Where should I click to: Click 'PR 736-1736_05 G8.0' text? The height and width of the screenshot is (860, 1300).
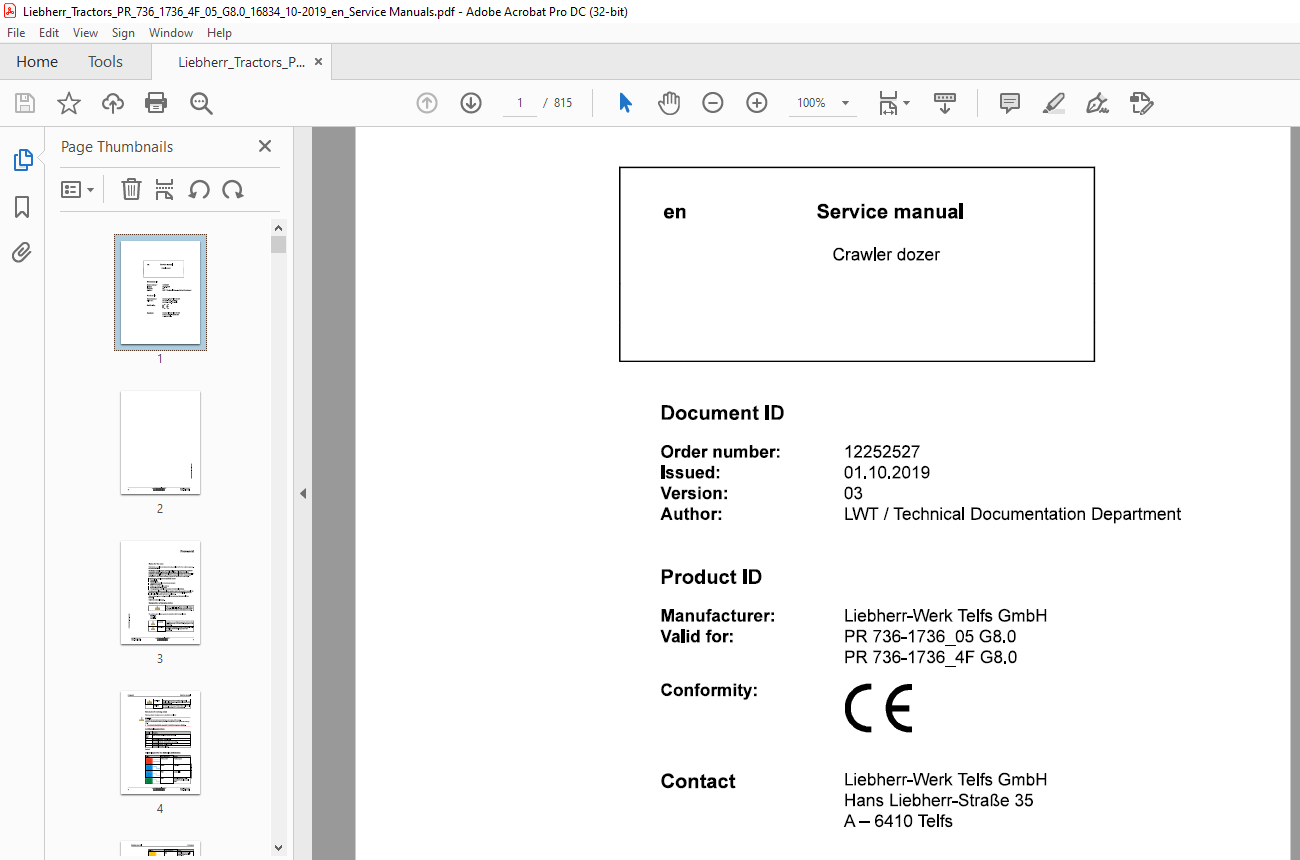click(931, 637)
